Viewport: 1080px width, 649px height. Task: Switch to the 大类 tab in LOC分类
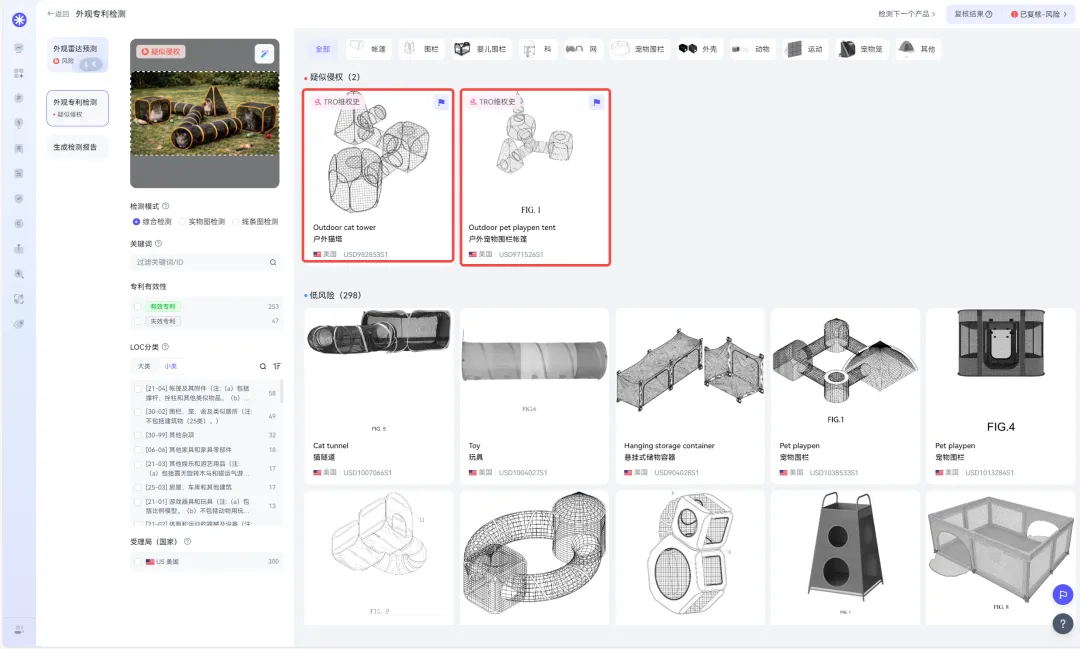(x=144, y=366)
